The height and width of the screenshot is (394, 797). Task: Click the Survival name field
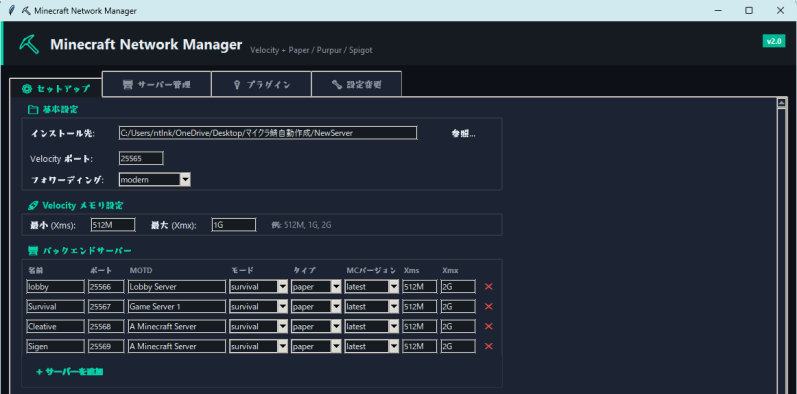coord(55,307)
